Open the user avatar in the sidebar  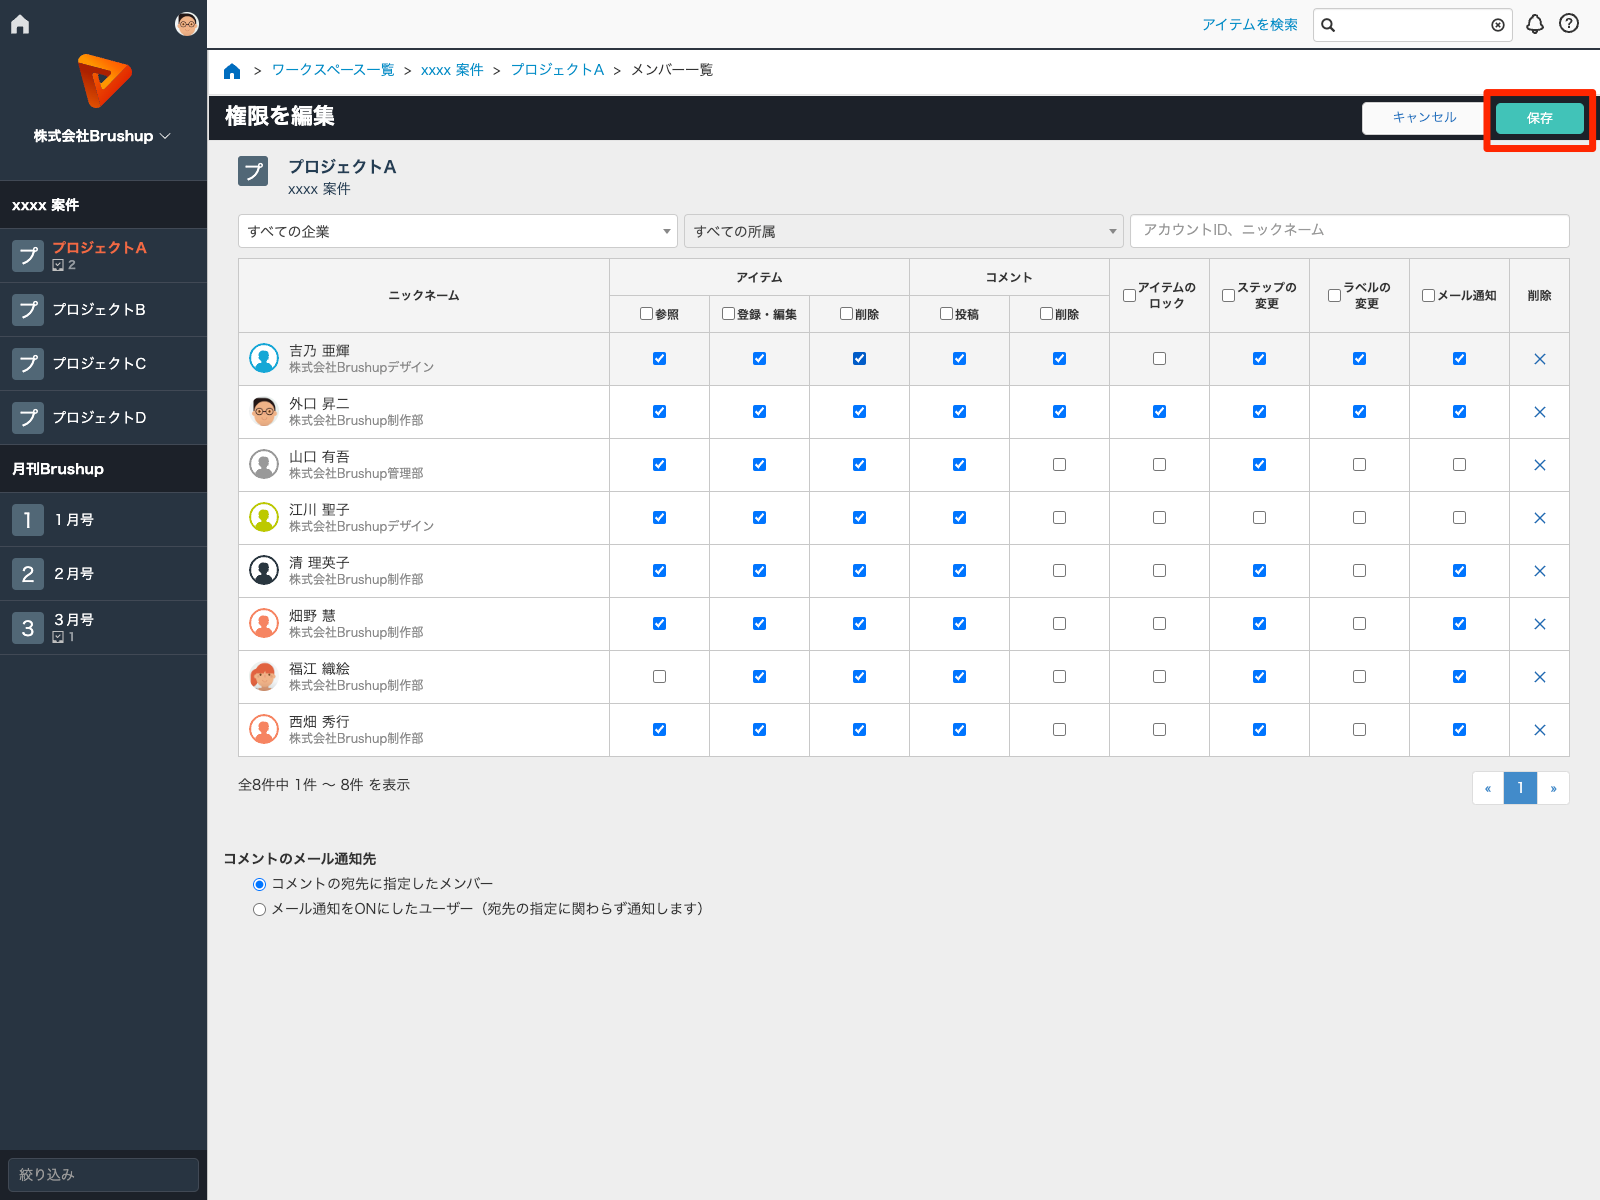187,24
